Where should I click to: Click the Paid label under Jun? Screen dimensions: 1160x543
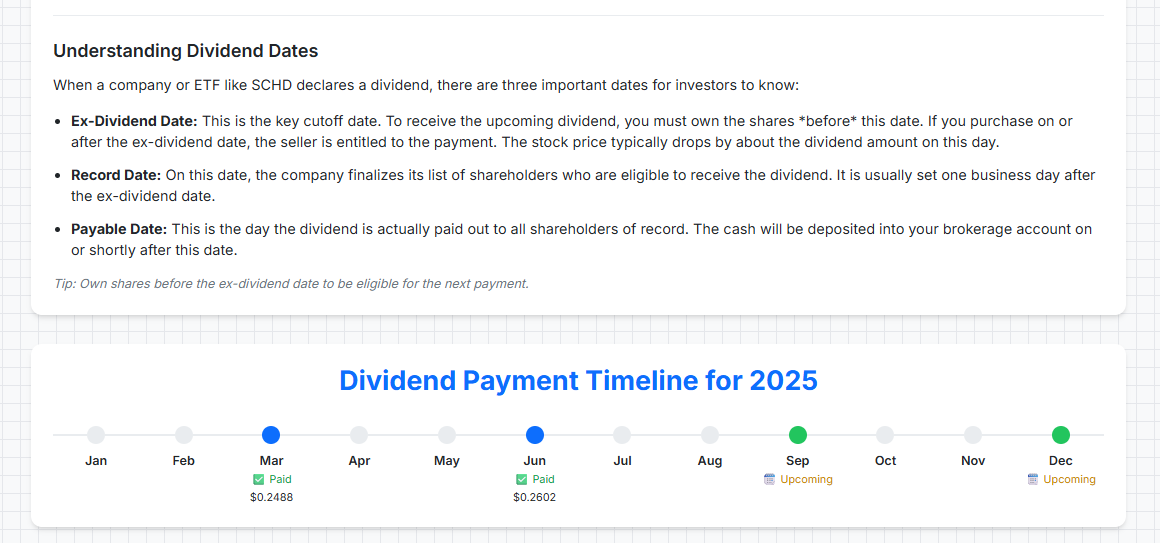(x=543, y=479)
